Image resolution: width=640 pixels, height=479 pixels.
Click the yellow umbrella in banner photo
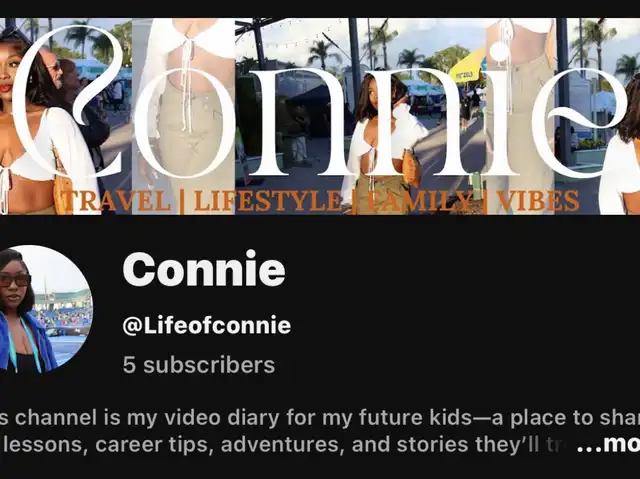(x=468, y=67)
